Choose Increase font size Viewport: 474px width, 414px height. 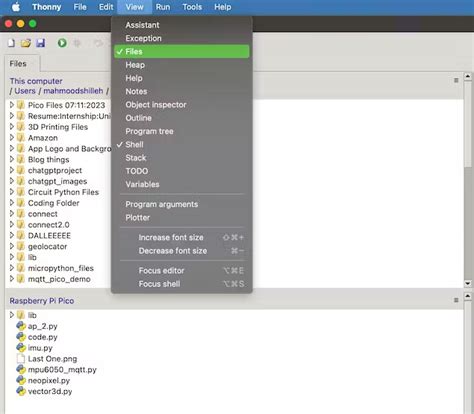[x=182, y=237]
